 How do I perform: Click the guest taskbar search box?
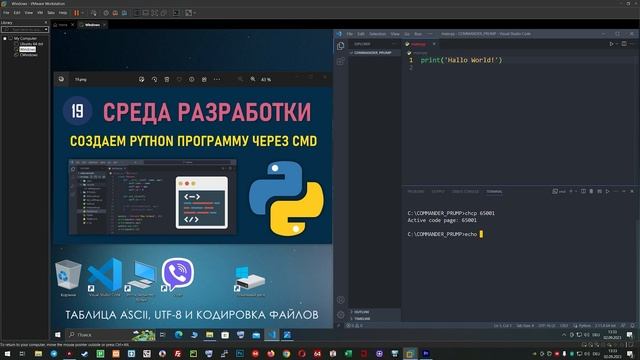pos(110,335)
